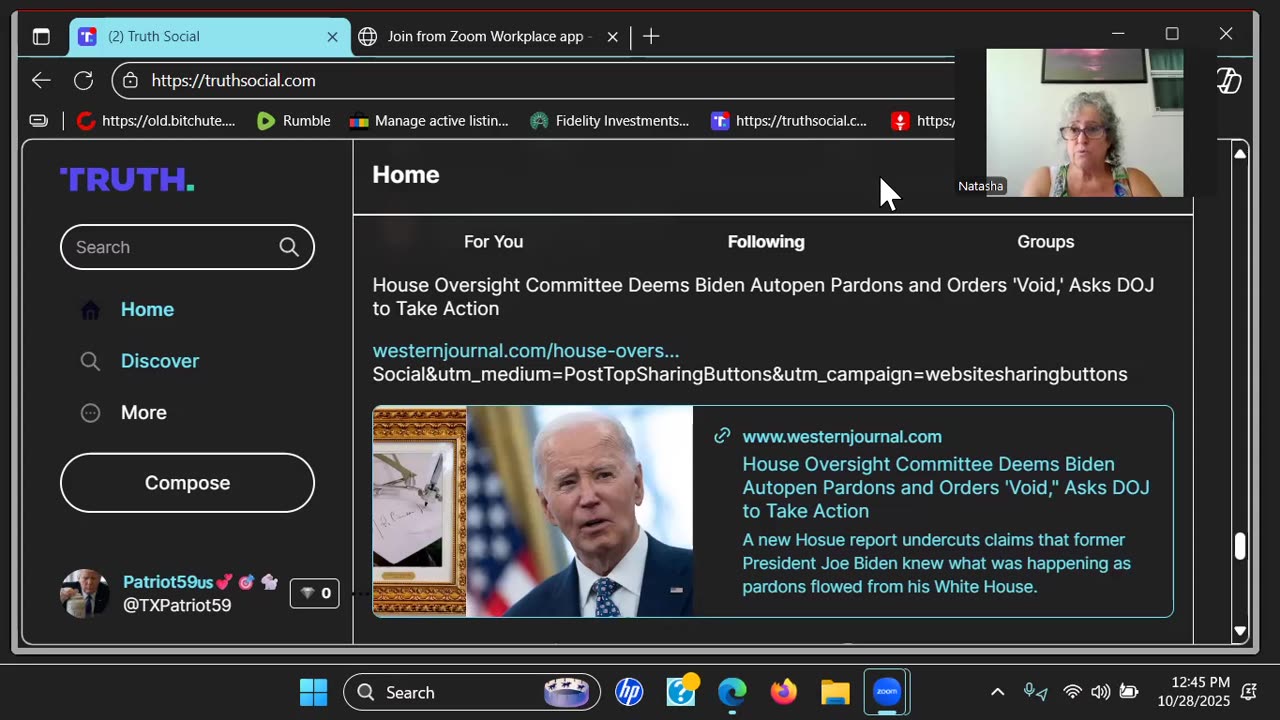1280x720 pixels.
Task: Go to Home in the sidebar
Action: coord(147,310)
